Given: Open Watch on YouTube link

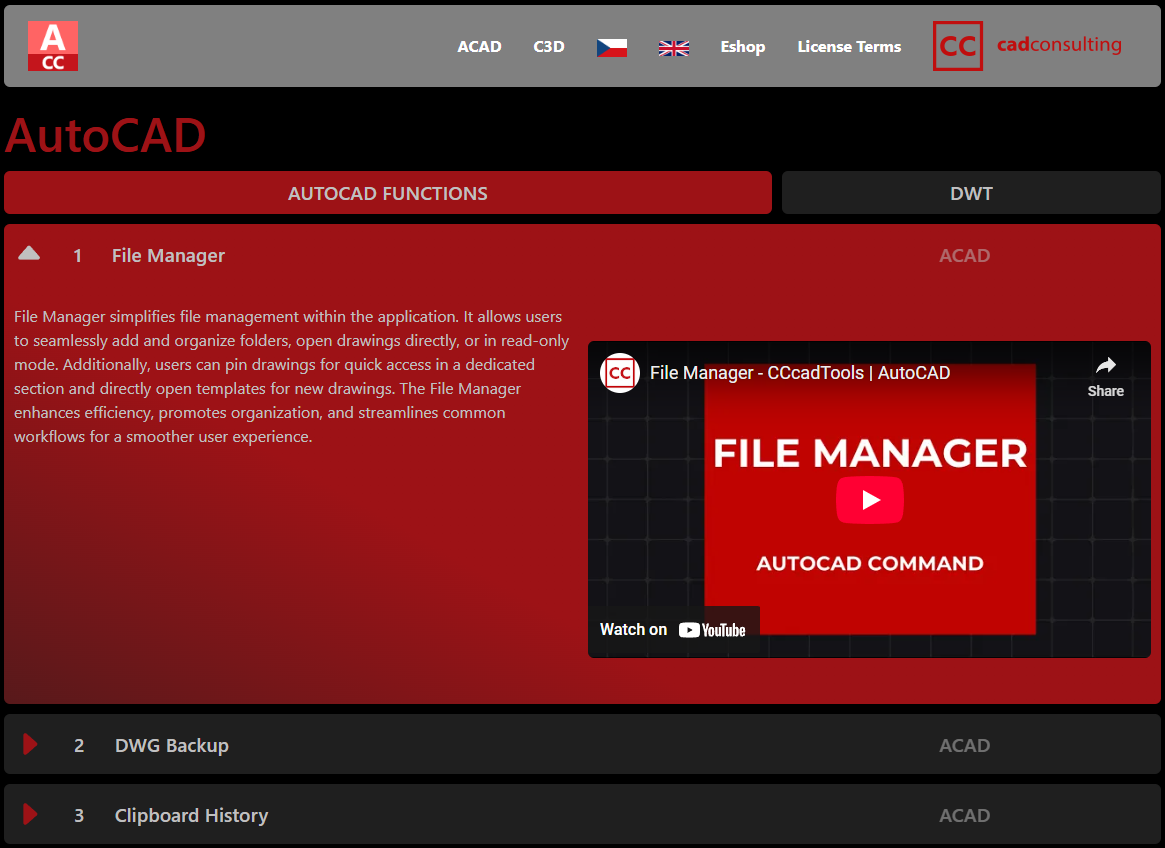Looking at the screenshot, I should (673, 629).
